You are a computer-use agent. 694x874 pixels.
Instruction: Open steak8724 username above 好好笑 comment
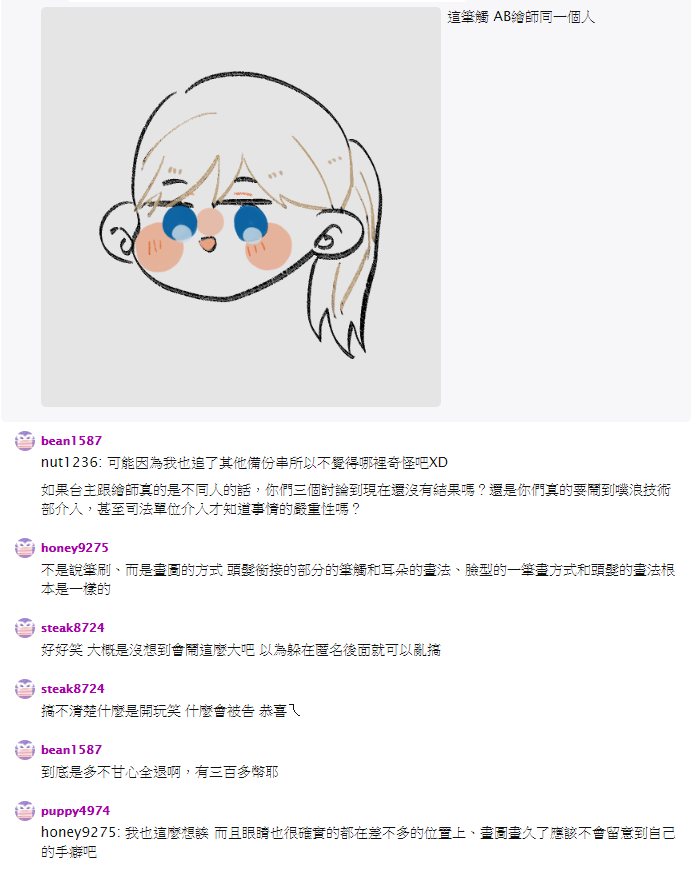click(72, 628)
